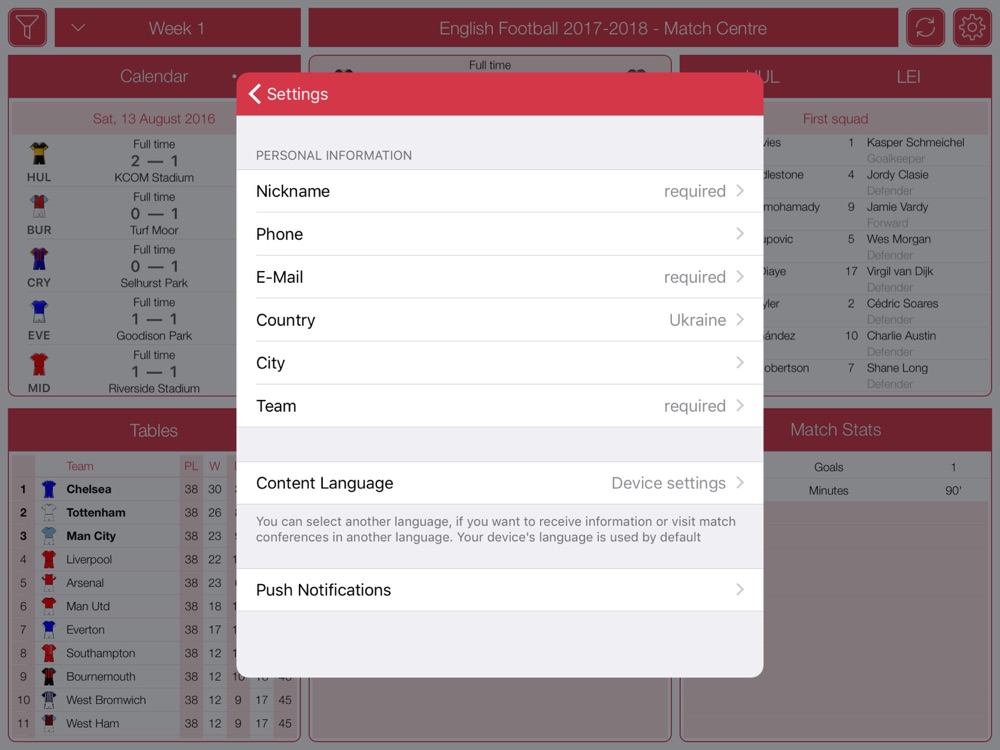Click the West Ham jersey icon in Tables

point(48,723)
